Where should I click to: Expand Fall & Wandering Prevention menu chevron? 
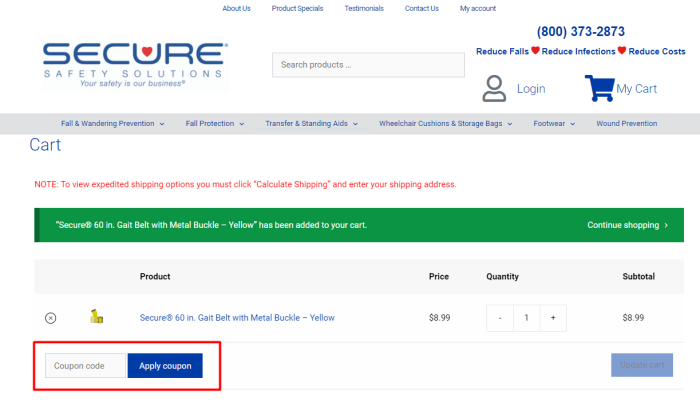(x=162, y=124)
